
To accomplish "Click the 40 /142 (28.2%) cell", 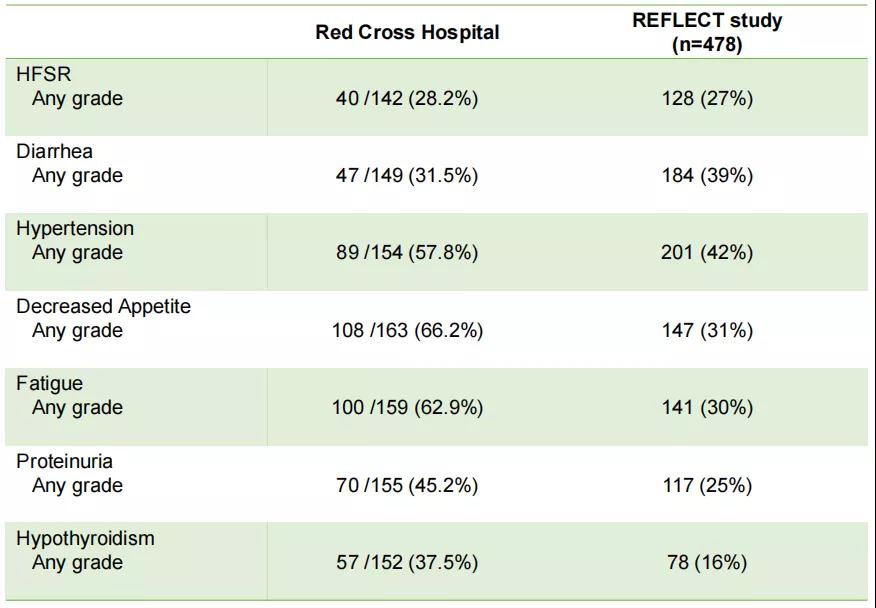I will coord(407,98).
